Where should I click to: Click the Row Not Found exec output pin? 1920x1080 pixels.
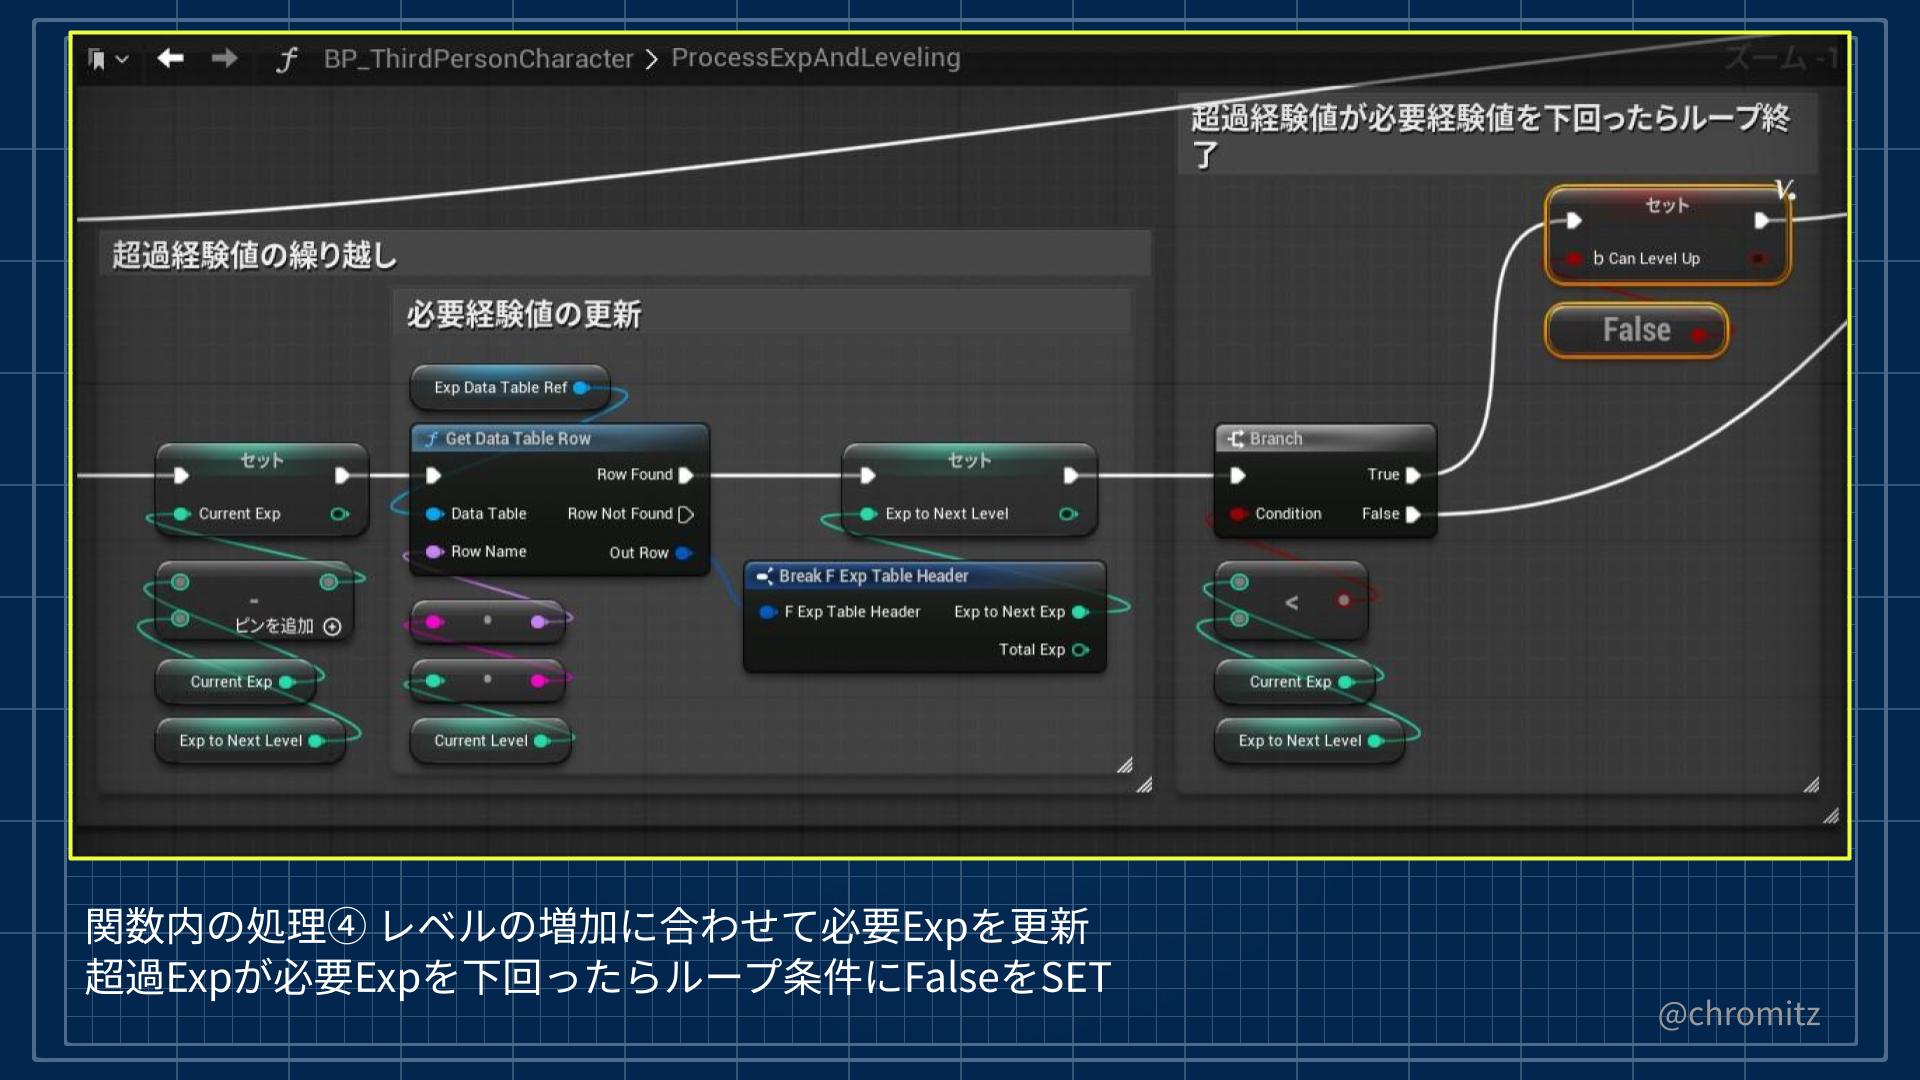pos(686,514)
